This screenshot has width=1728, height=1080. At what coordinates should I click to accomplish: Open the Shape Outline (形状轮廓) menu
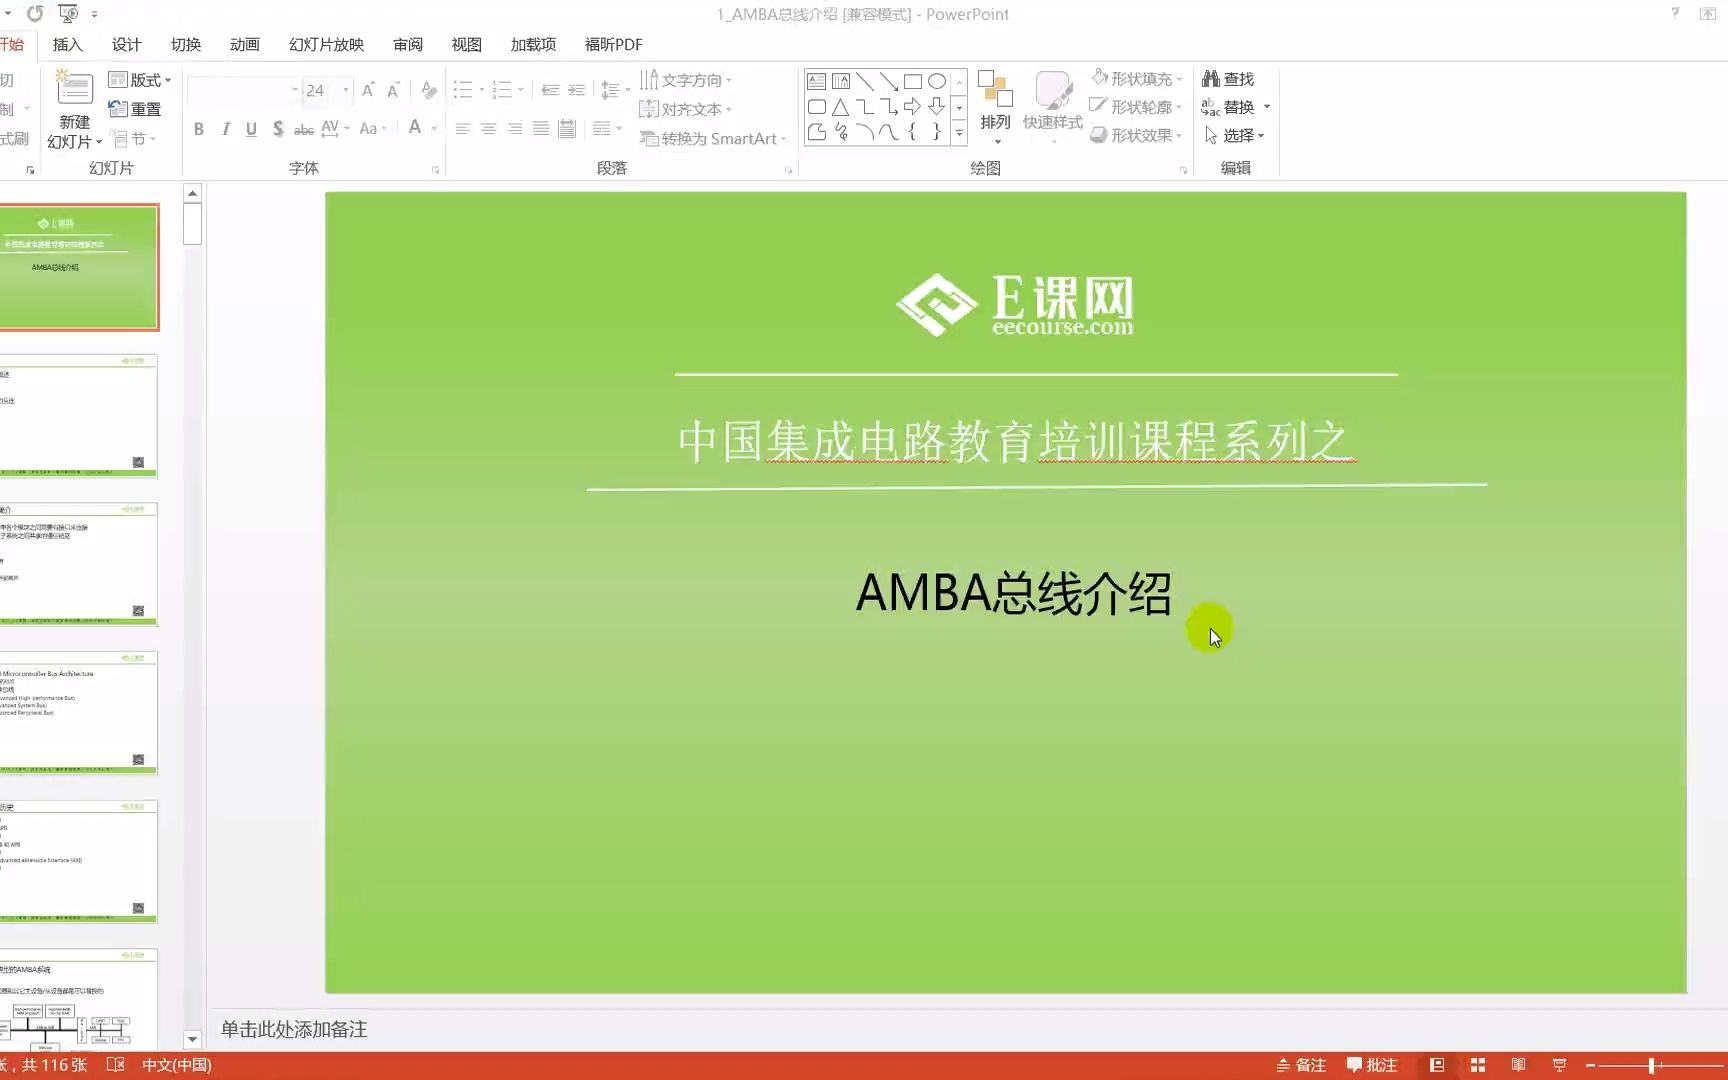tap(1137, 107)
